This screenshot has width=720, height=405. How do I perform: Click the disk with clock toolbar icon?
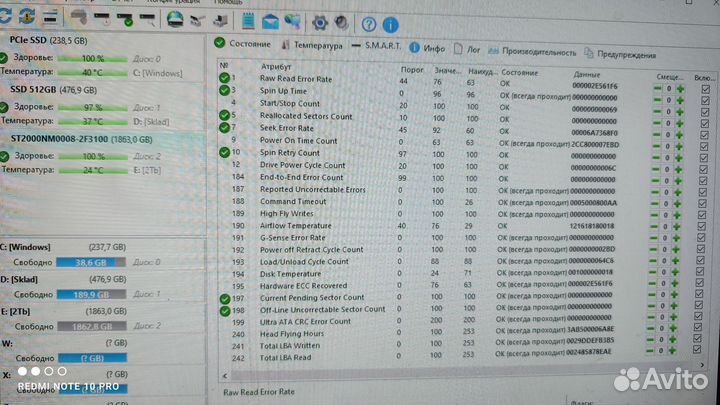pos(101,18)
